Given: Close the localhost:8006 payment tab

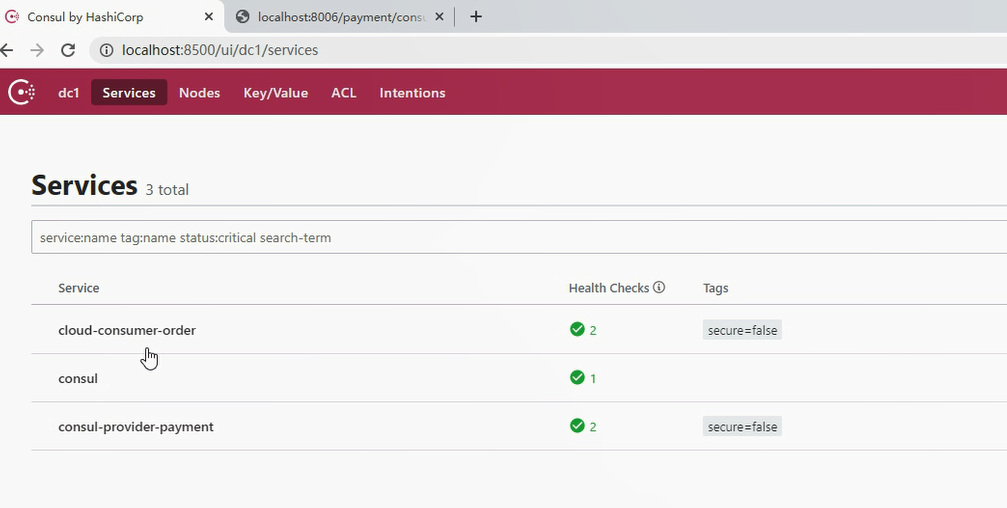Looking at the screenshot, I should click(439, 17).
